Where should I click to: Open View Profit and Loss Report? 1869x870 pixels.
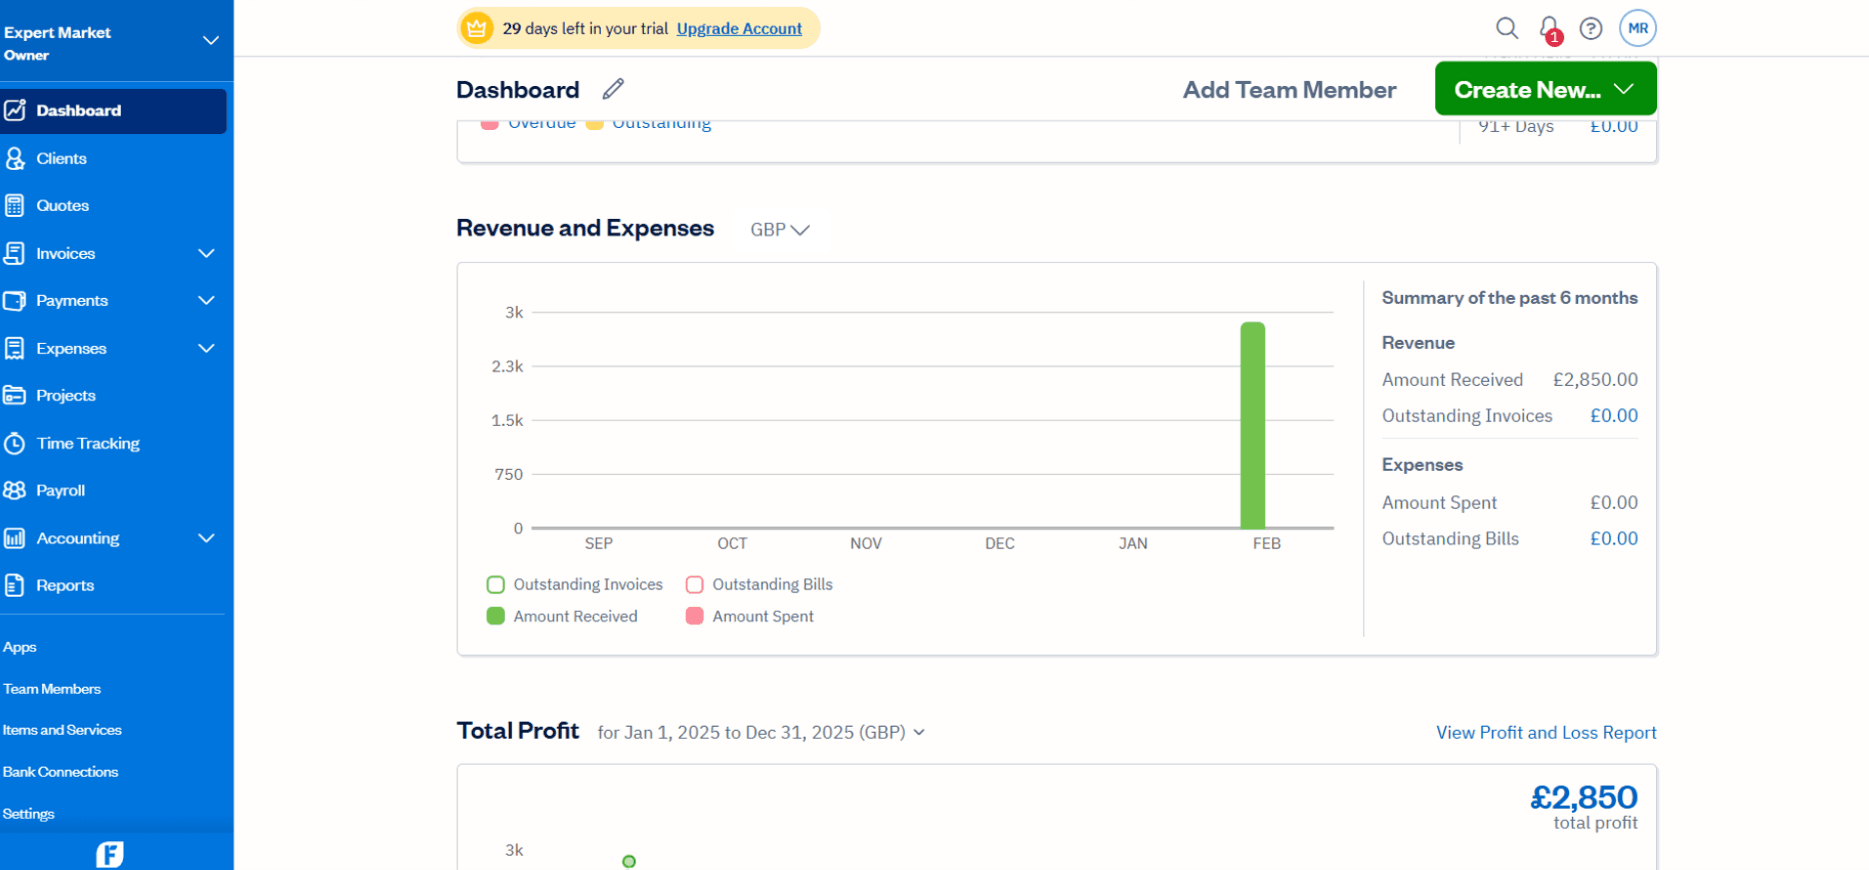(x=1546, y=732)
